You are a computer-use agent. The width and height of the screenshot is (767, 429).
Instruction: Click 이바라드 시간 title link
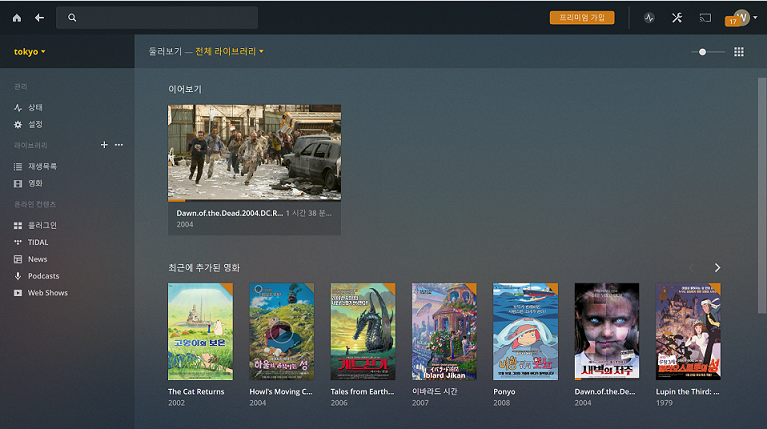434,391
